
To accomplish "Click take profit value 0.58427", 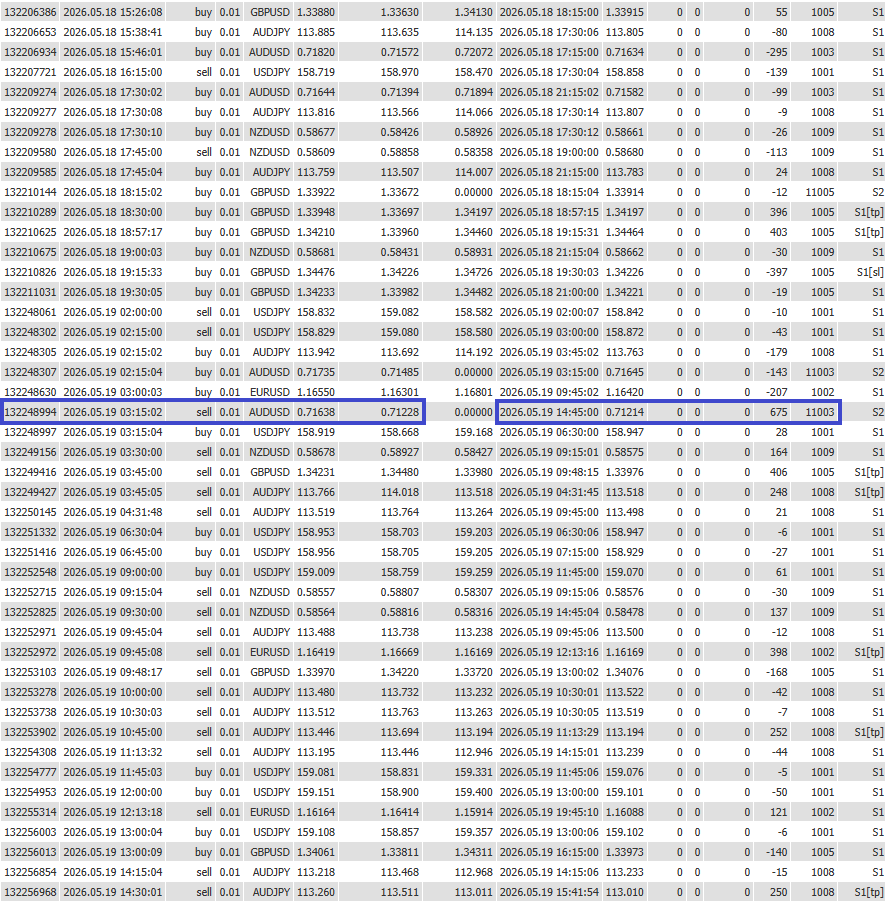I will coord(474,452).
